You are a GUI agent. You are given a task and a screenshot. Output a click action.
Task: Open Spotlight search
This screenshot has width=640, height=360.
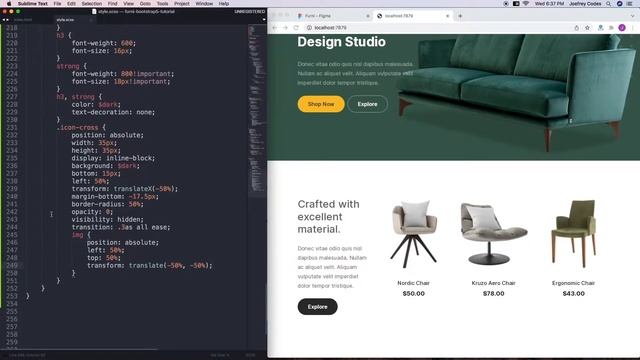[x=609, y=4]
